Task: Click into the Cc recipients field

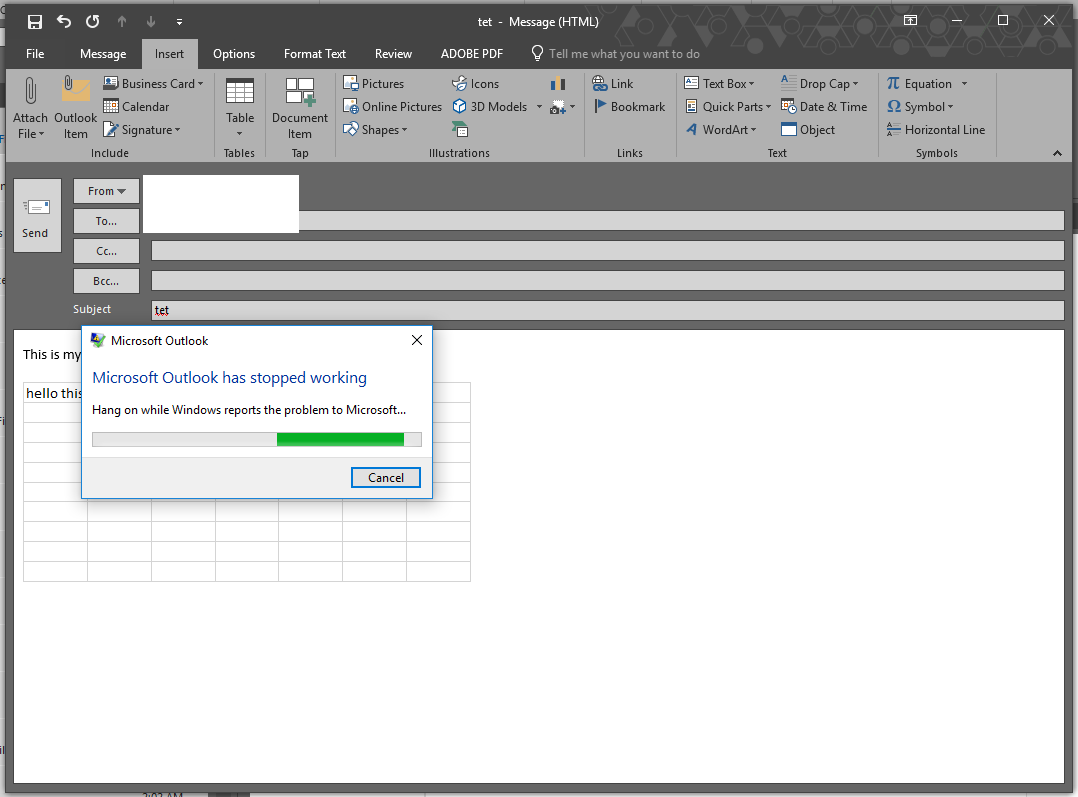Action: tap(608, 251)
